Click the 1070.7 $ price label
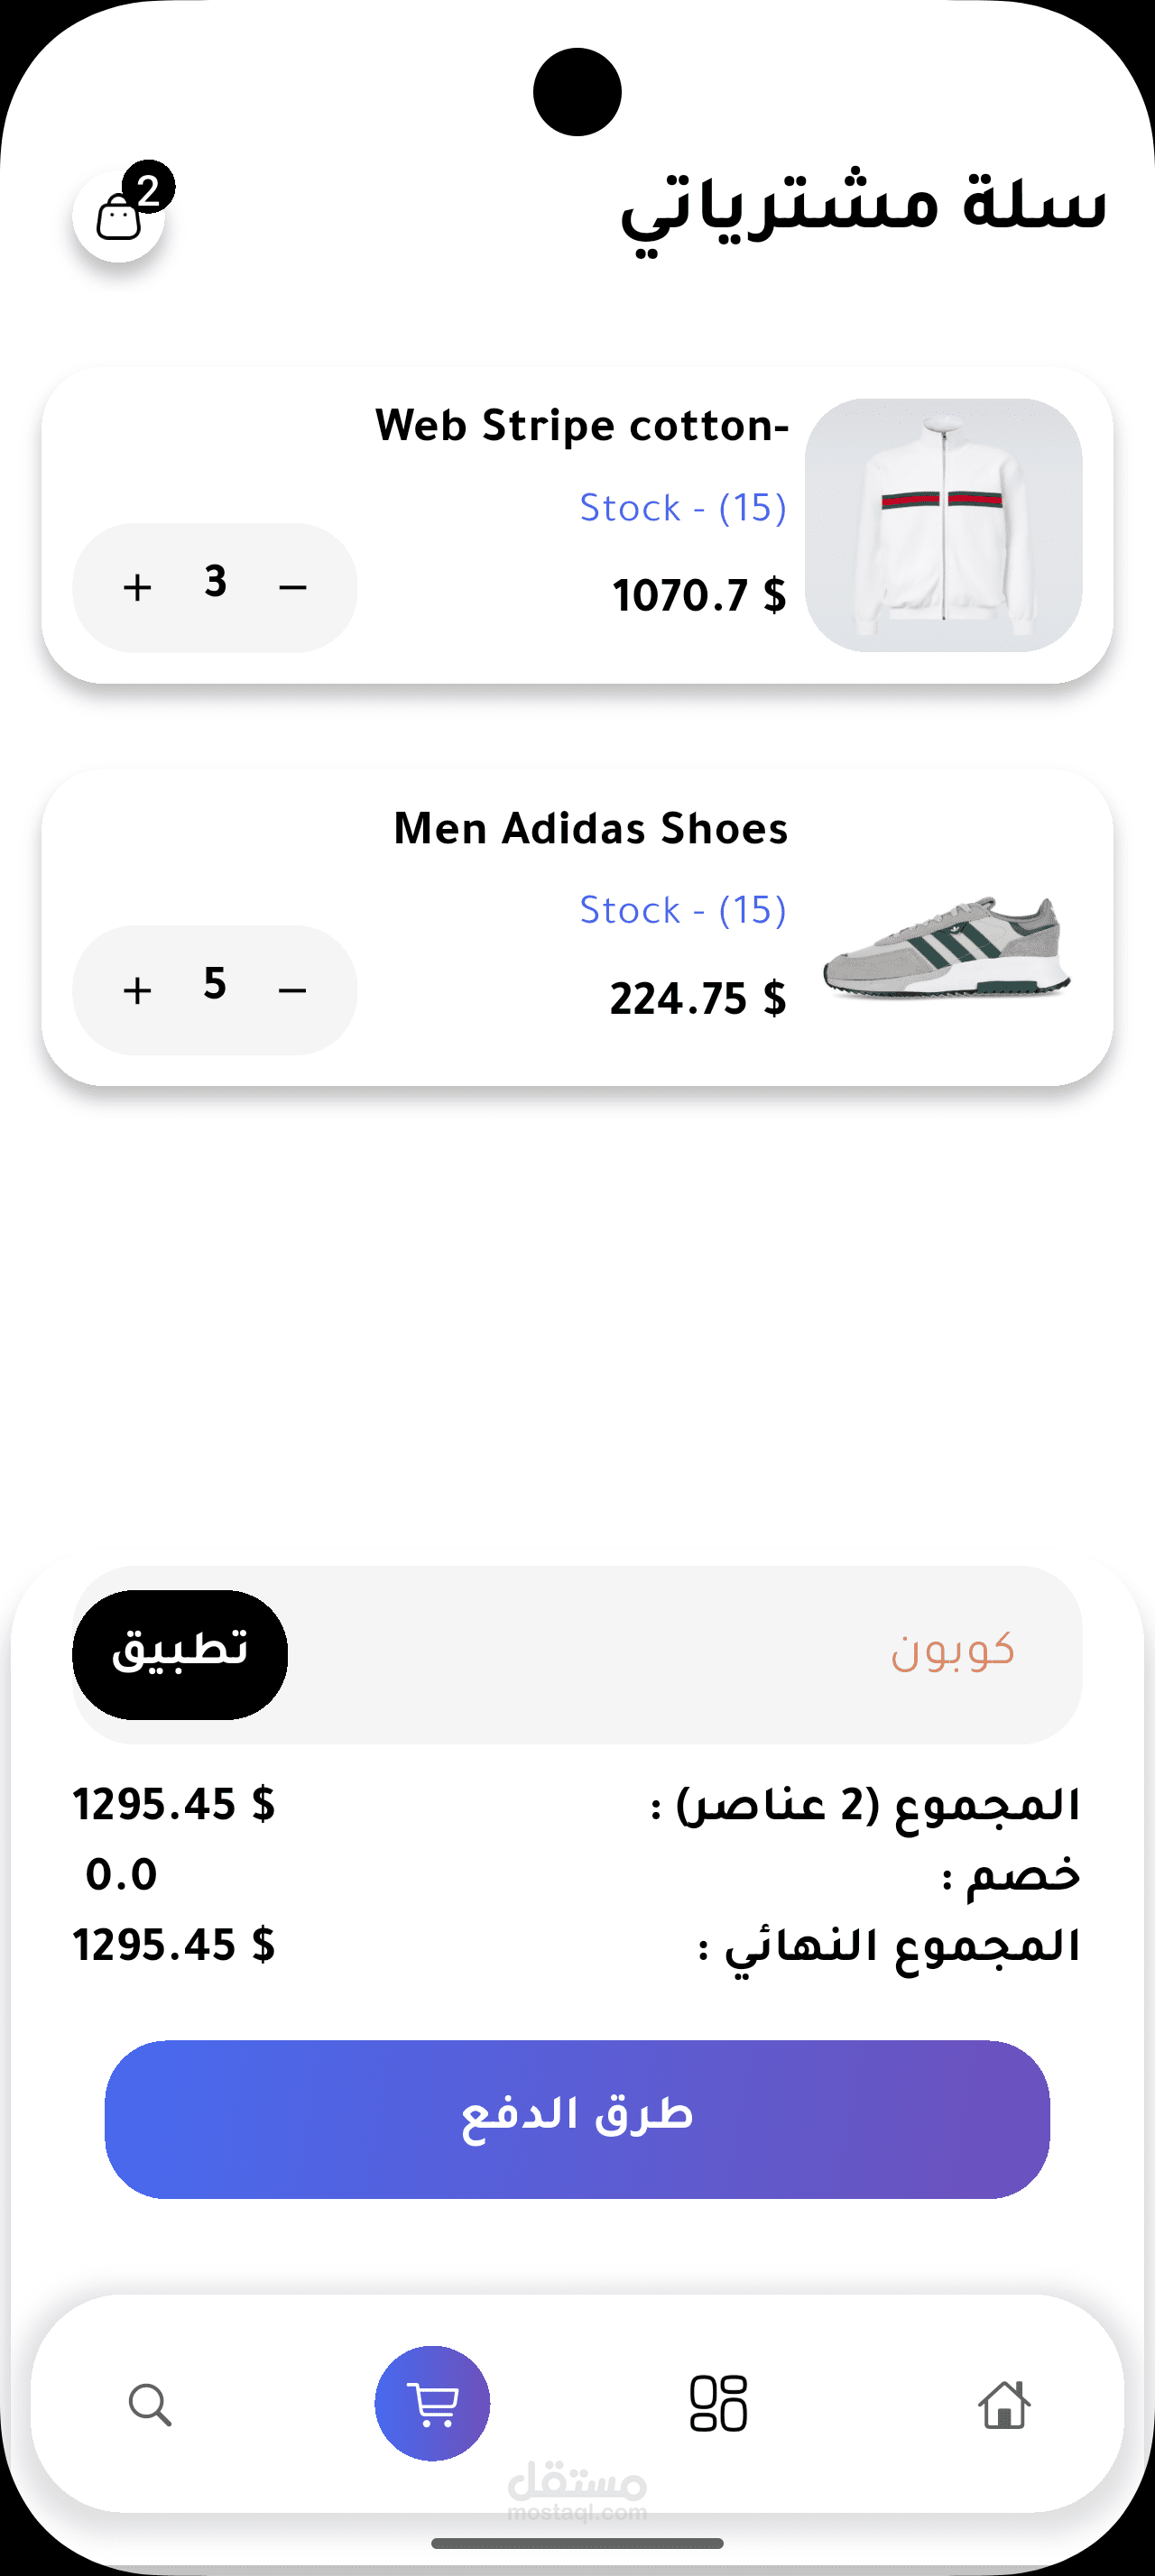This screenshot has height=2576, width=1155. (x=699, y=596)
